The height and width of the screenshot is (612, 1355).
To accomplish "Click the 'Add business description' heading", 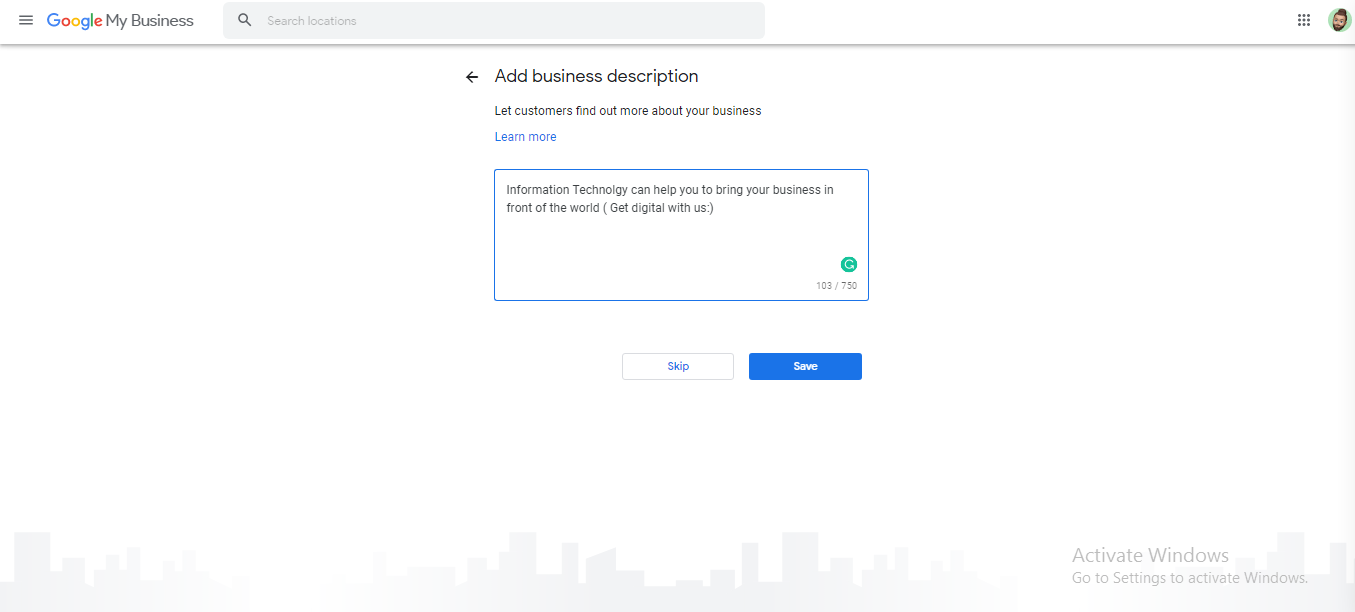I will click(x=596, y=77).
